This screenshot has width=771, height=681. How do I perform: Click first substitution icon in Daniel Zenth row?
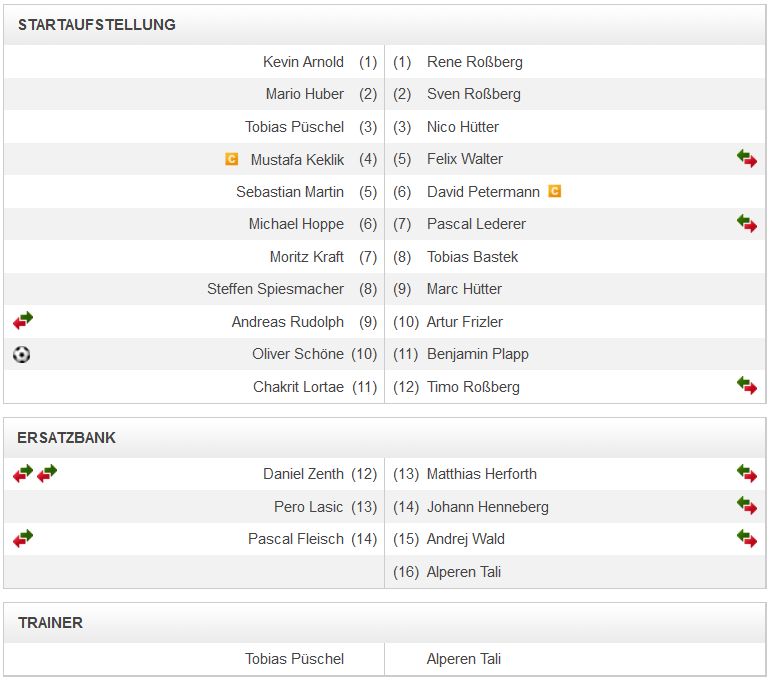pos(23,473)
